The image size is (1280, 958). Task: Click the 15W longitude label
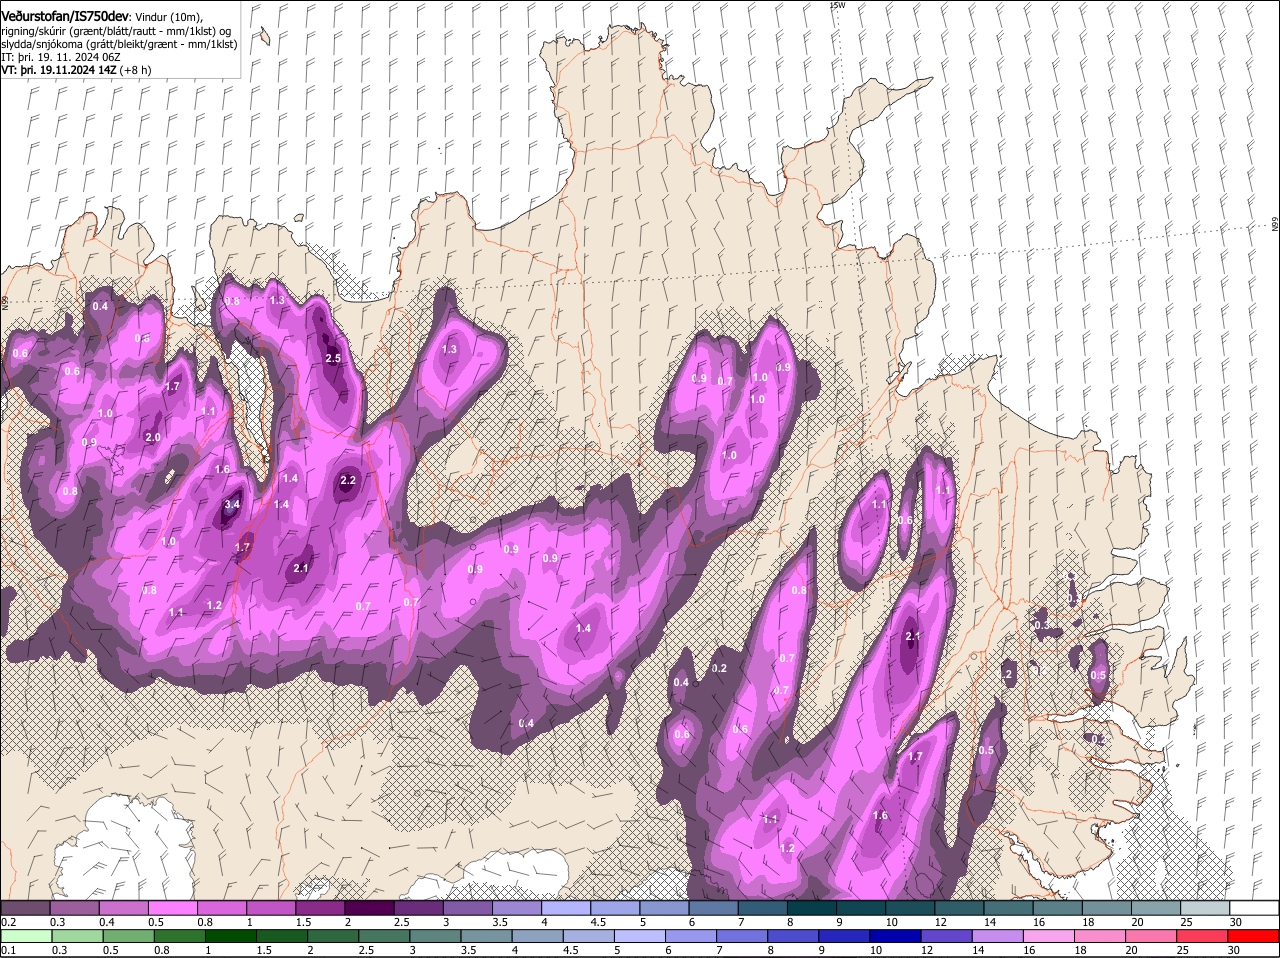pyautogui.click(x=838, y=5)
